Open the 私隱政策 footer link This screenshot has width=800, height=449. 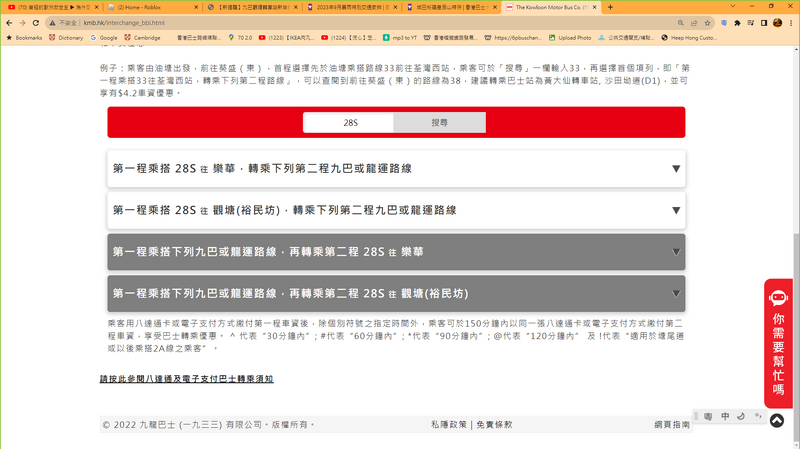448,425
